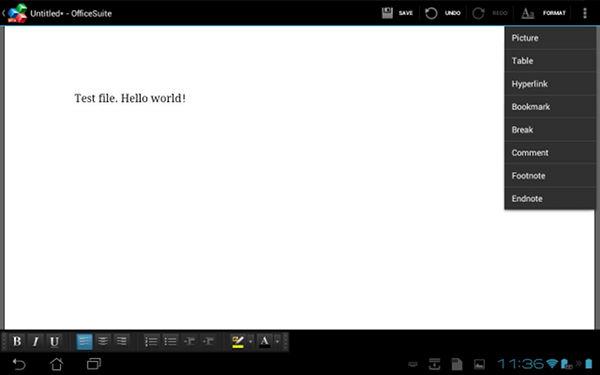
Task: Align text left
Action: [x=84, y=341]
